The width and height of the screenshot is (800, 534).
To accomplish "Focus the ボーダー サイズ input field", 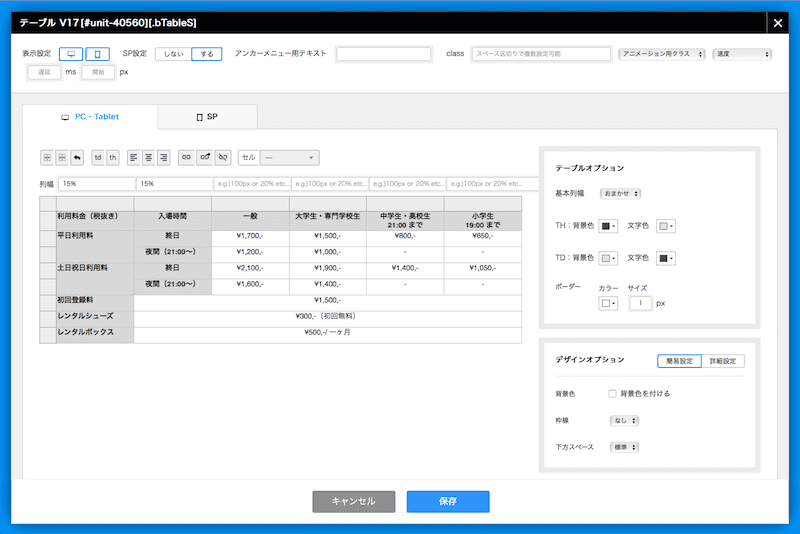I will point(640,303).
